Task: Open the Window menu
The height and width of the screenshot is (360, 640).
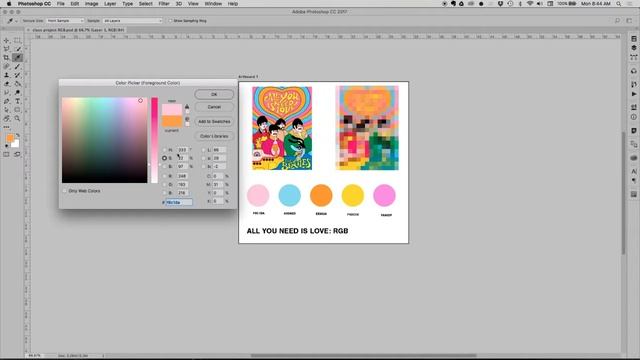Action: 213,4
